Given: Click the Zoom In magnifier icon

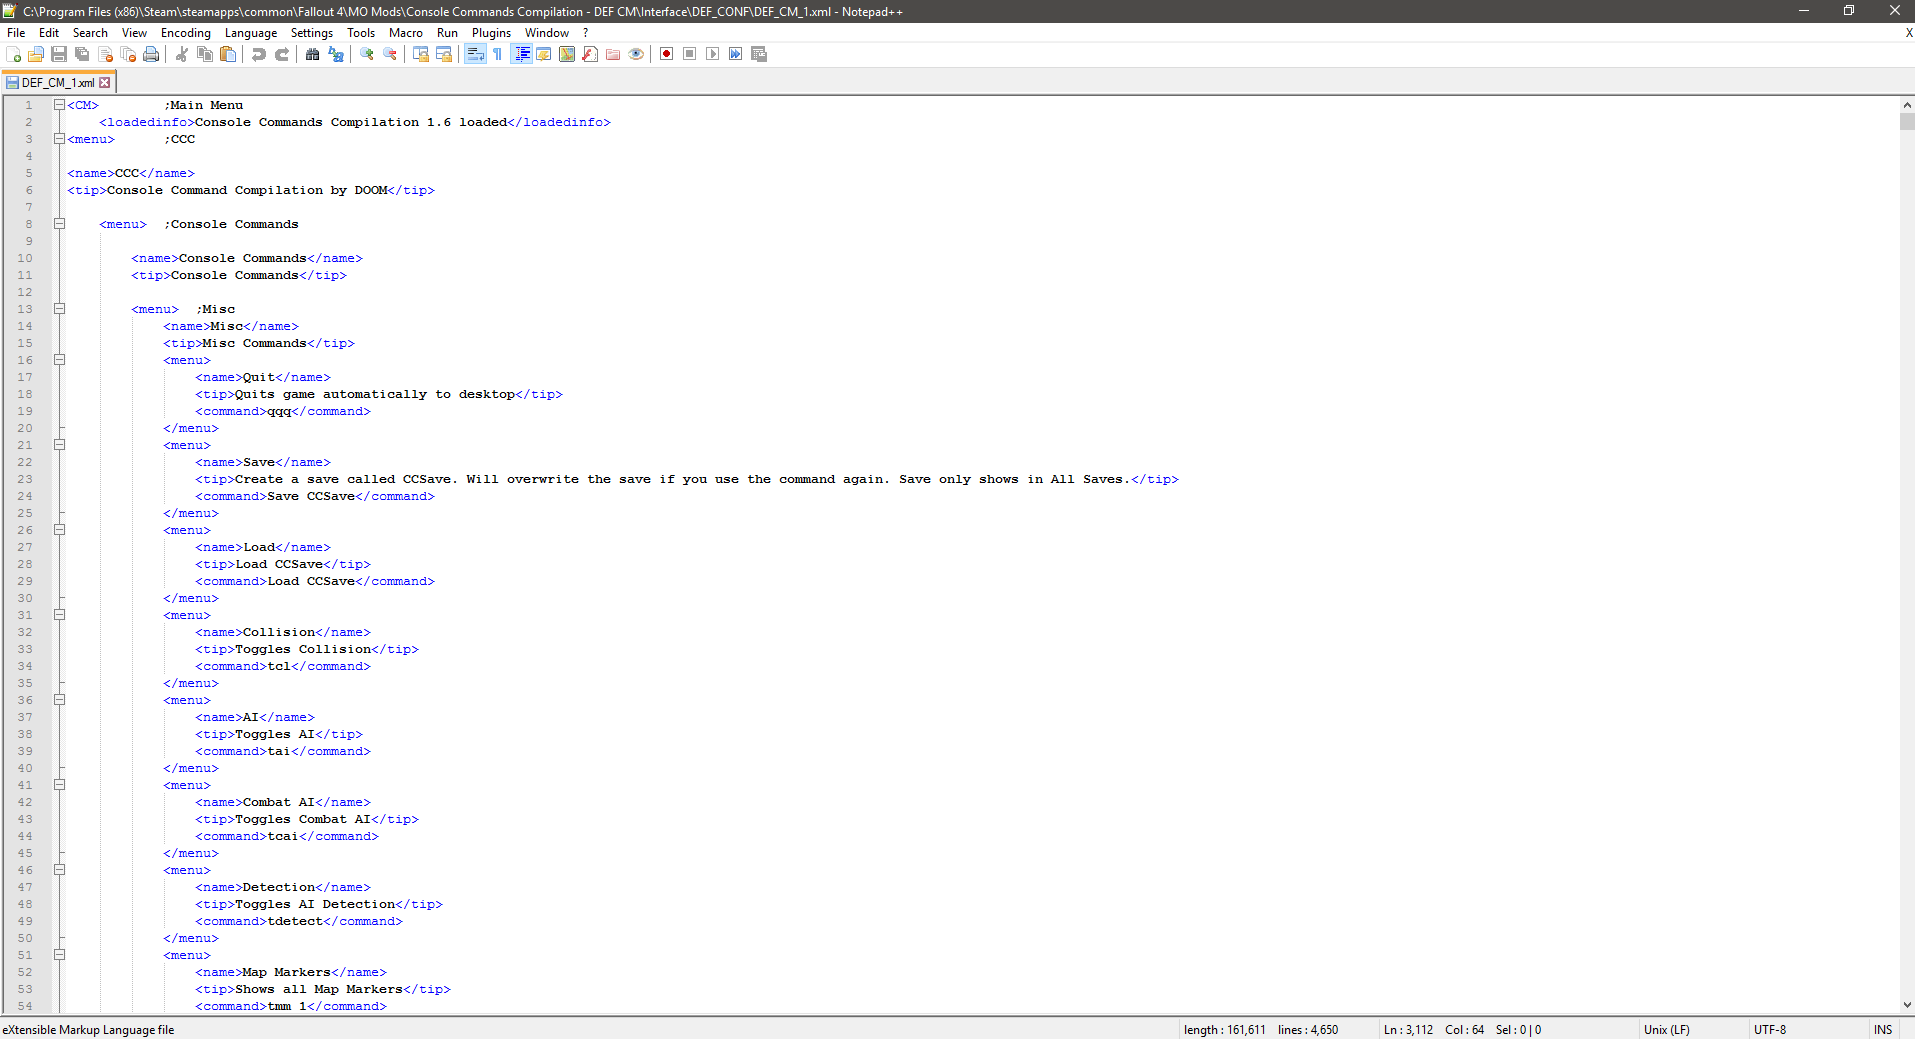Looking at the screenshot, I should (x=367, y=54).
